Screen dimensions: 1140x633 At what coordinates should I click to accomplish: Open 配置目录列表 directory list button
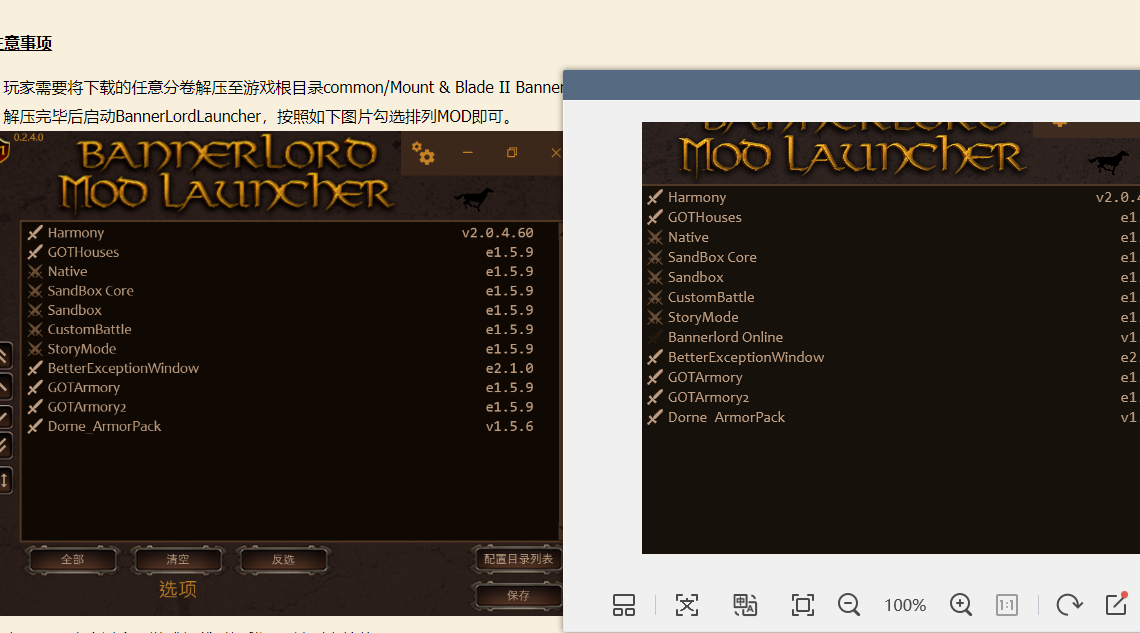coord(518,559)
